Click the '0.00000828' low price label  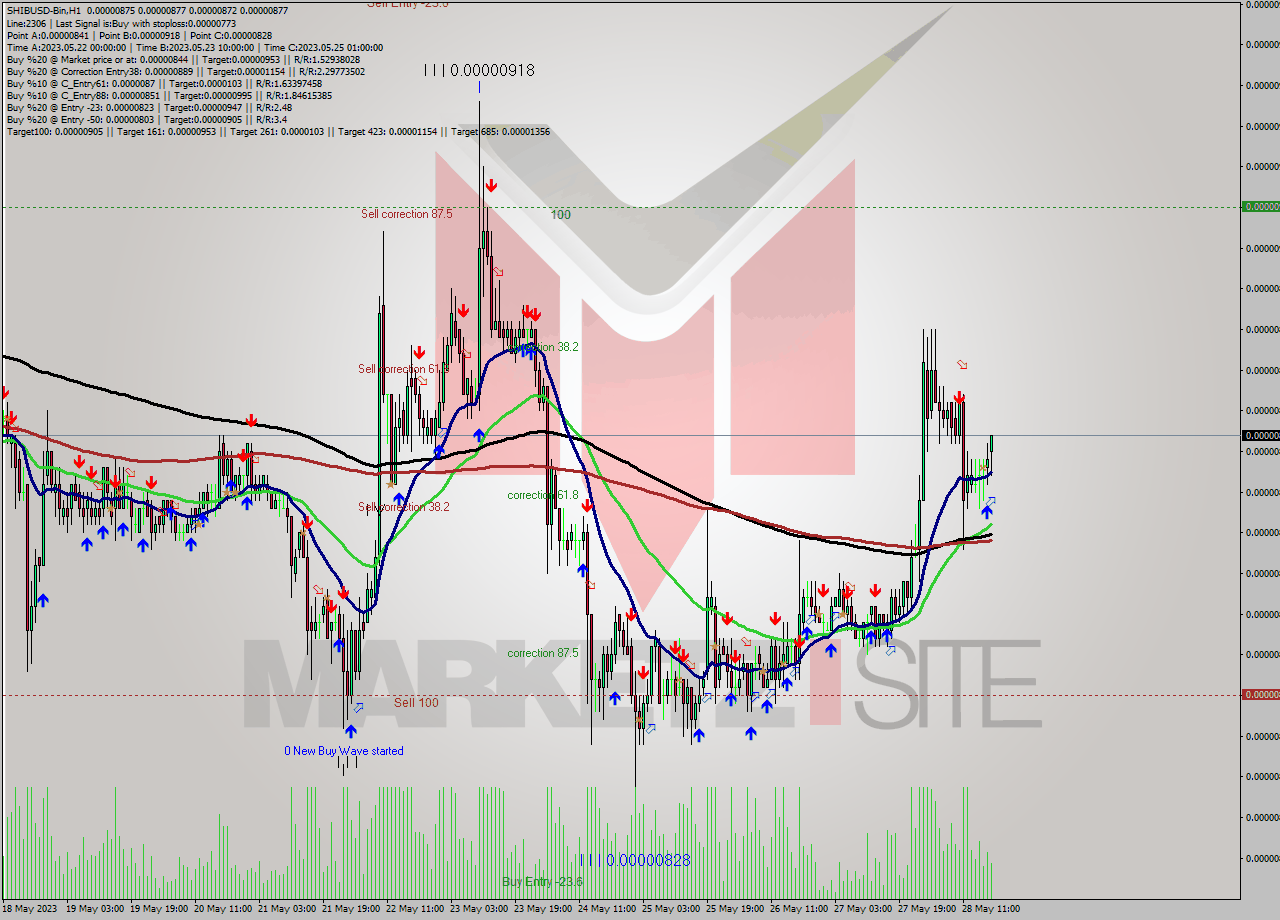648,859
